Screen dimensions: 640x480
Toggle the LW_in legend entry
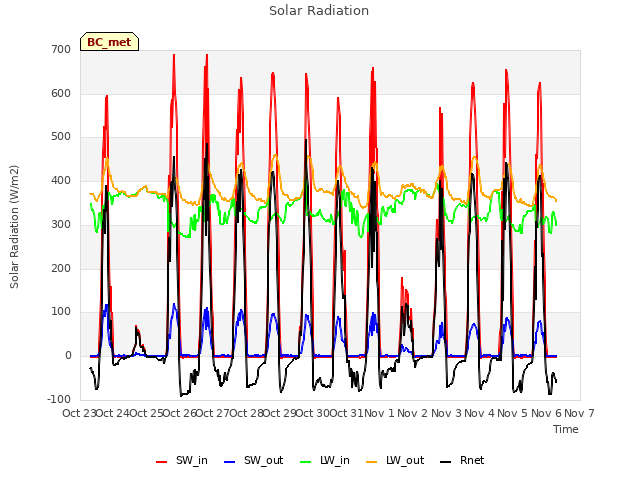325,460
